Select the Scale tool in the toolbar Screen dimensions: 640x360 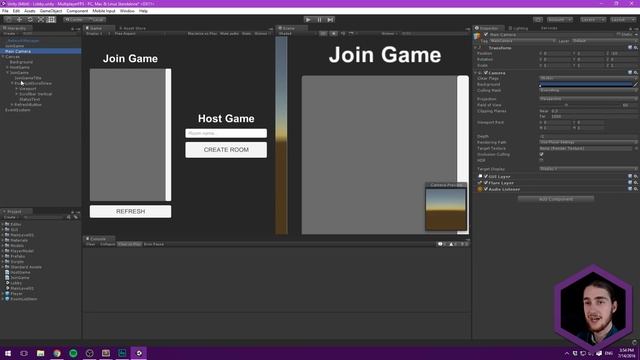click(x=41, y=20)
